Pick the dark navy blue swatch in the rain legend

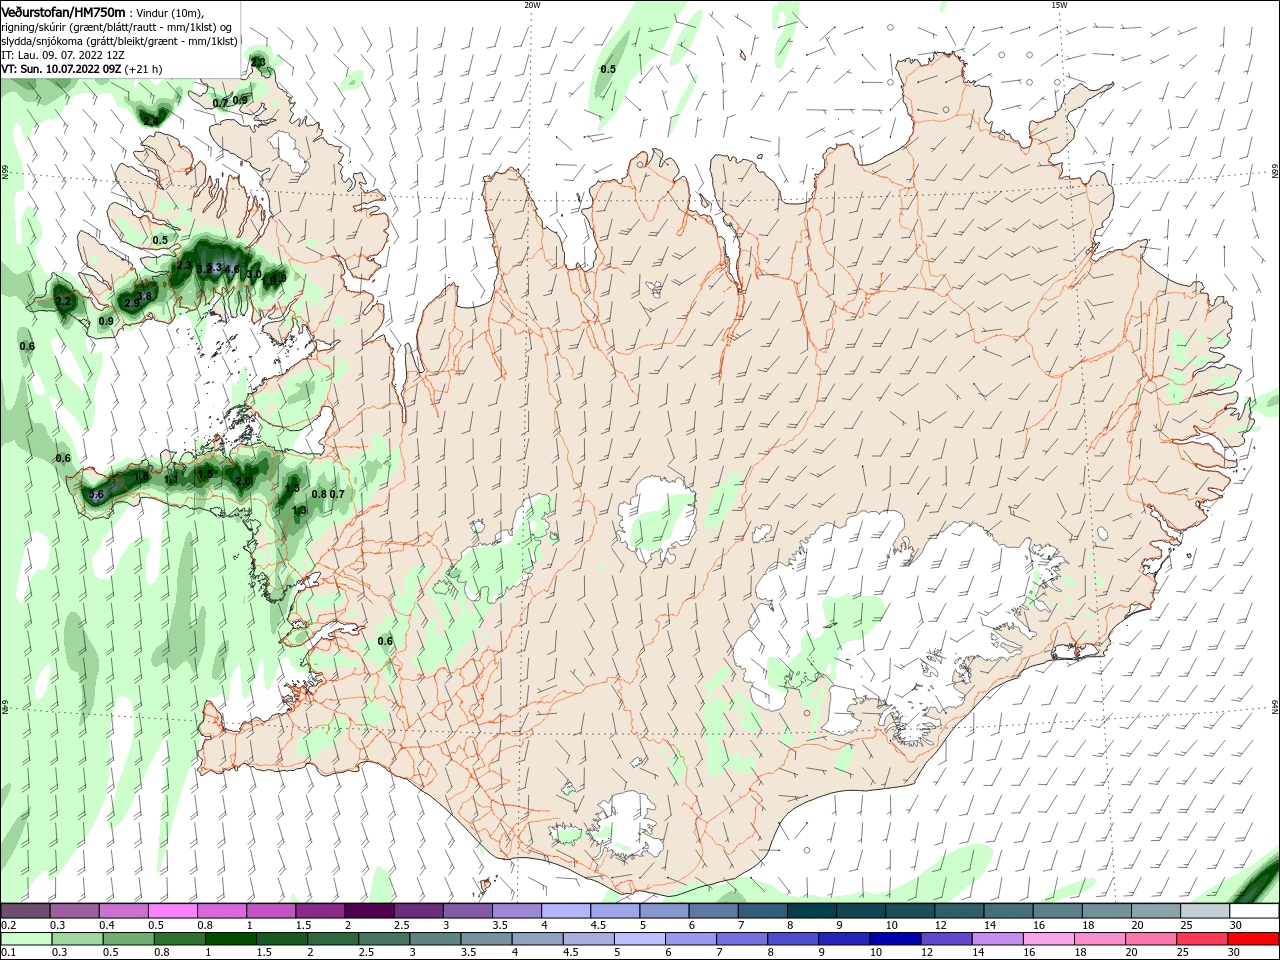(x=894, y=940)
